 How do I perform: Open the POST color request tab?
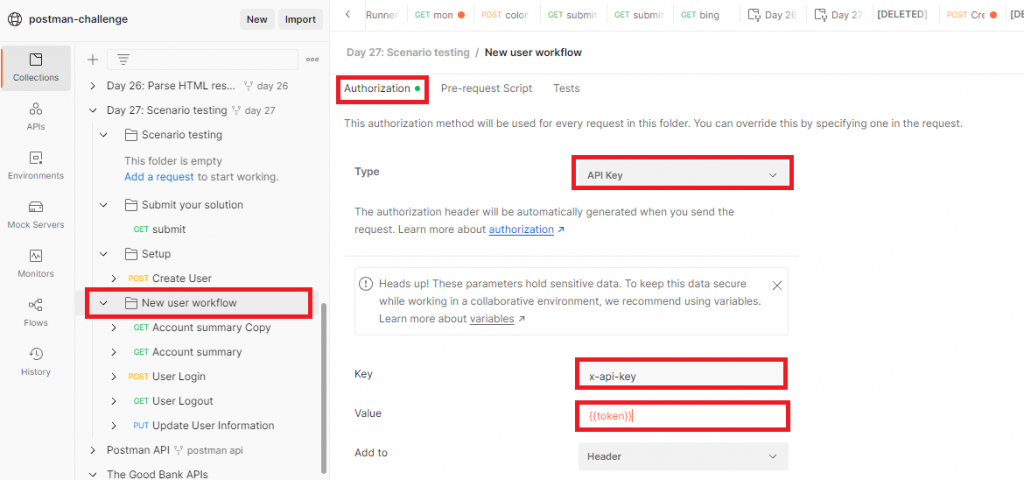click(x=505, y=14)
